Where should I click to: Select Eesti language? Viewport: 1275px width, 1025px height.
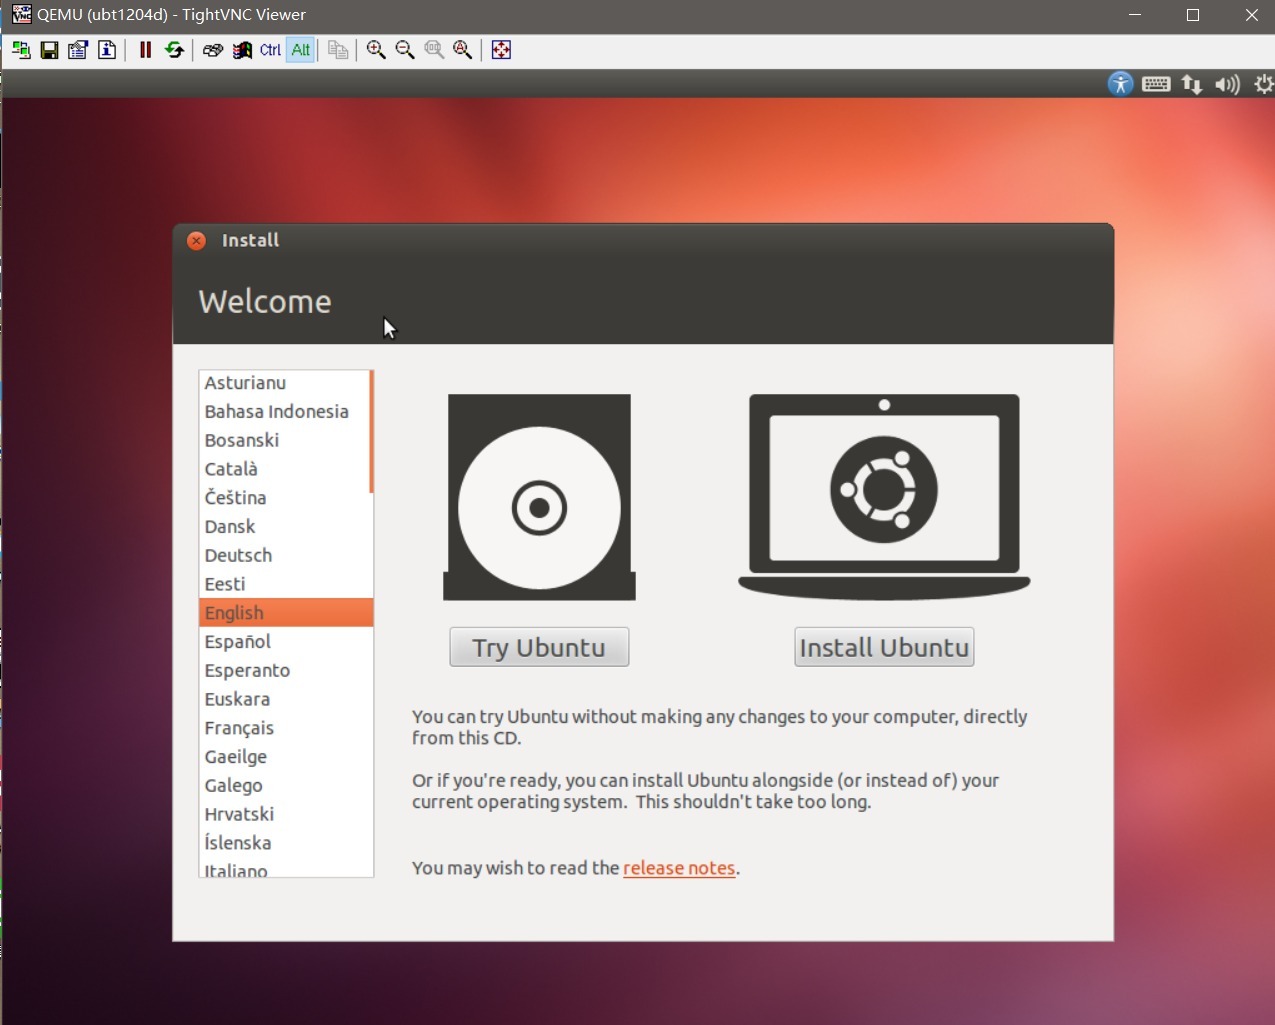coord(285,584)
